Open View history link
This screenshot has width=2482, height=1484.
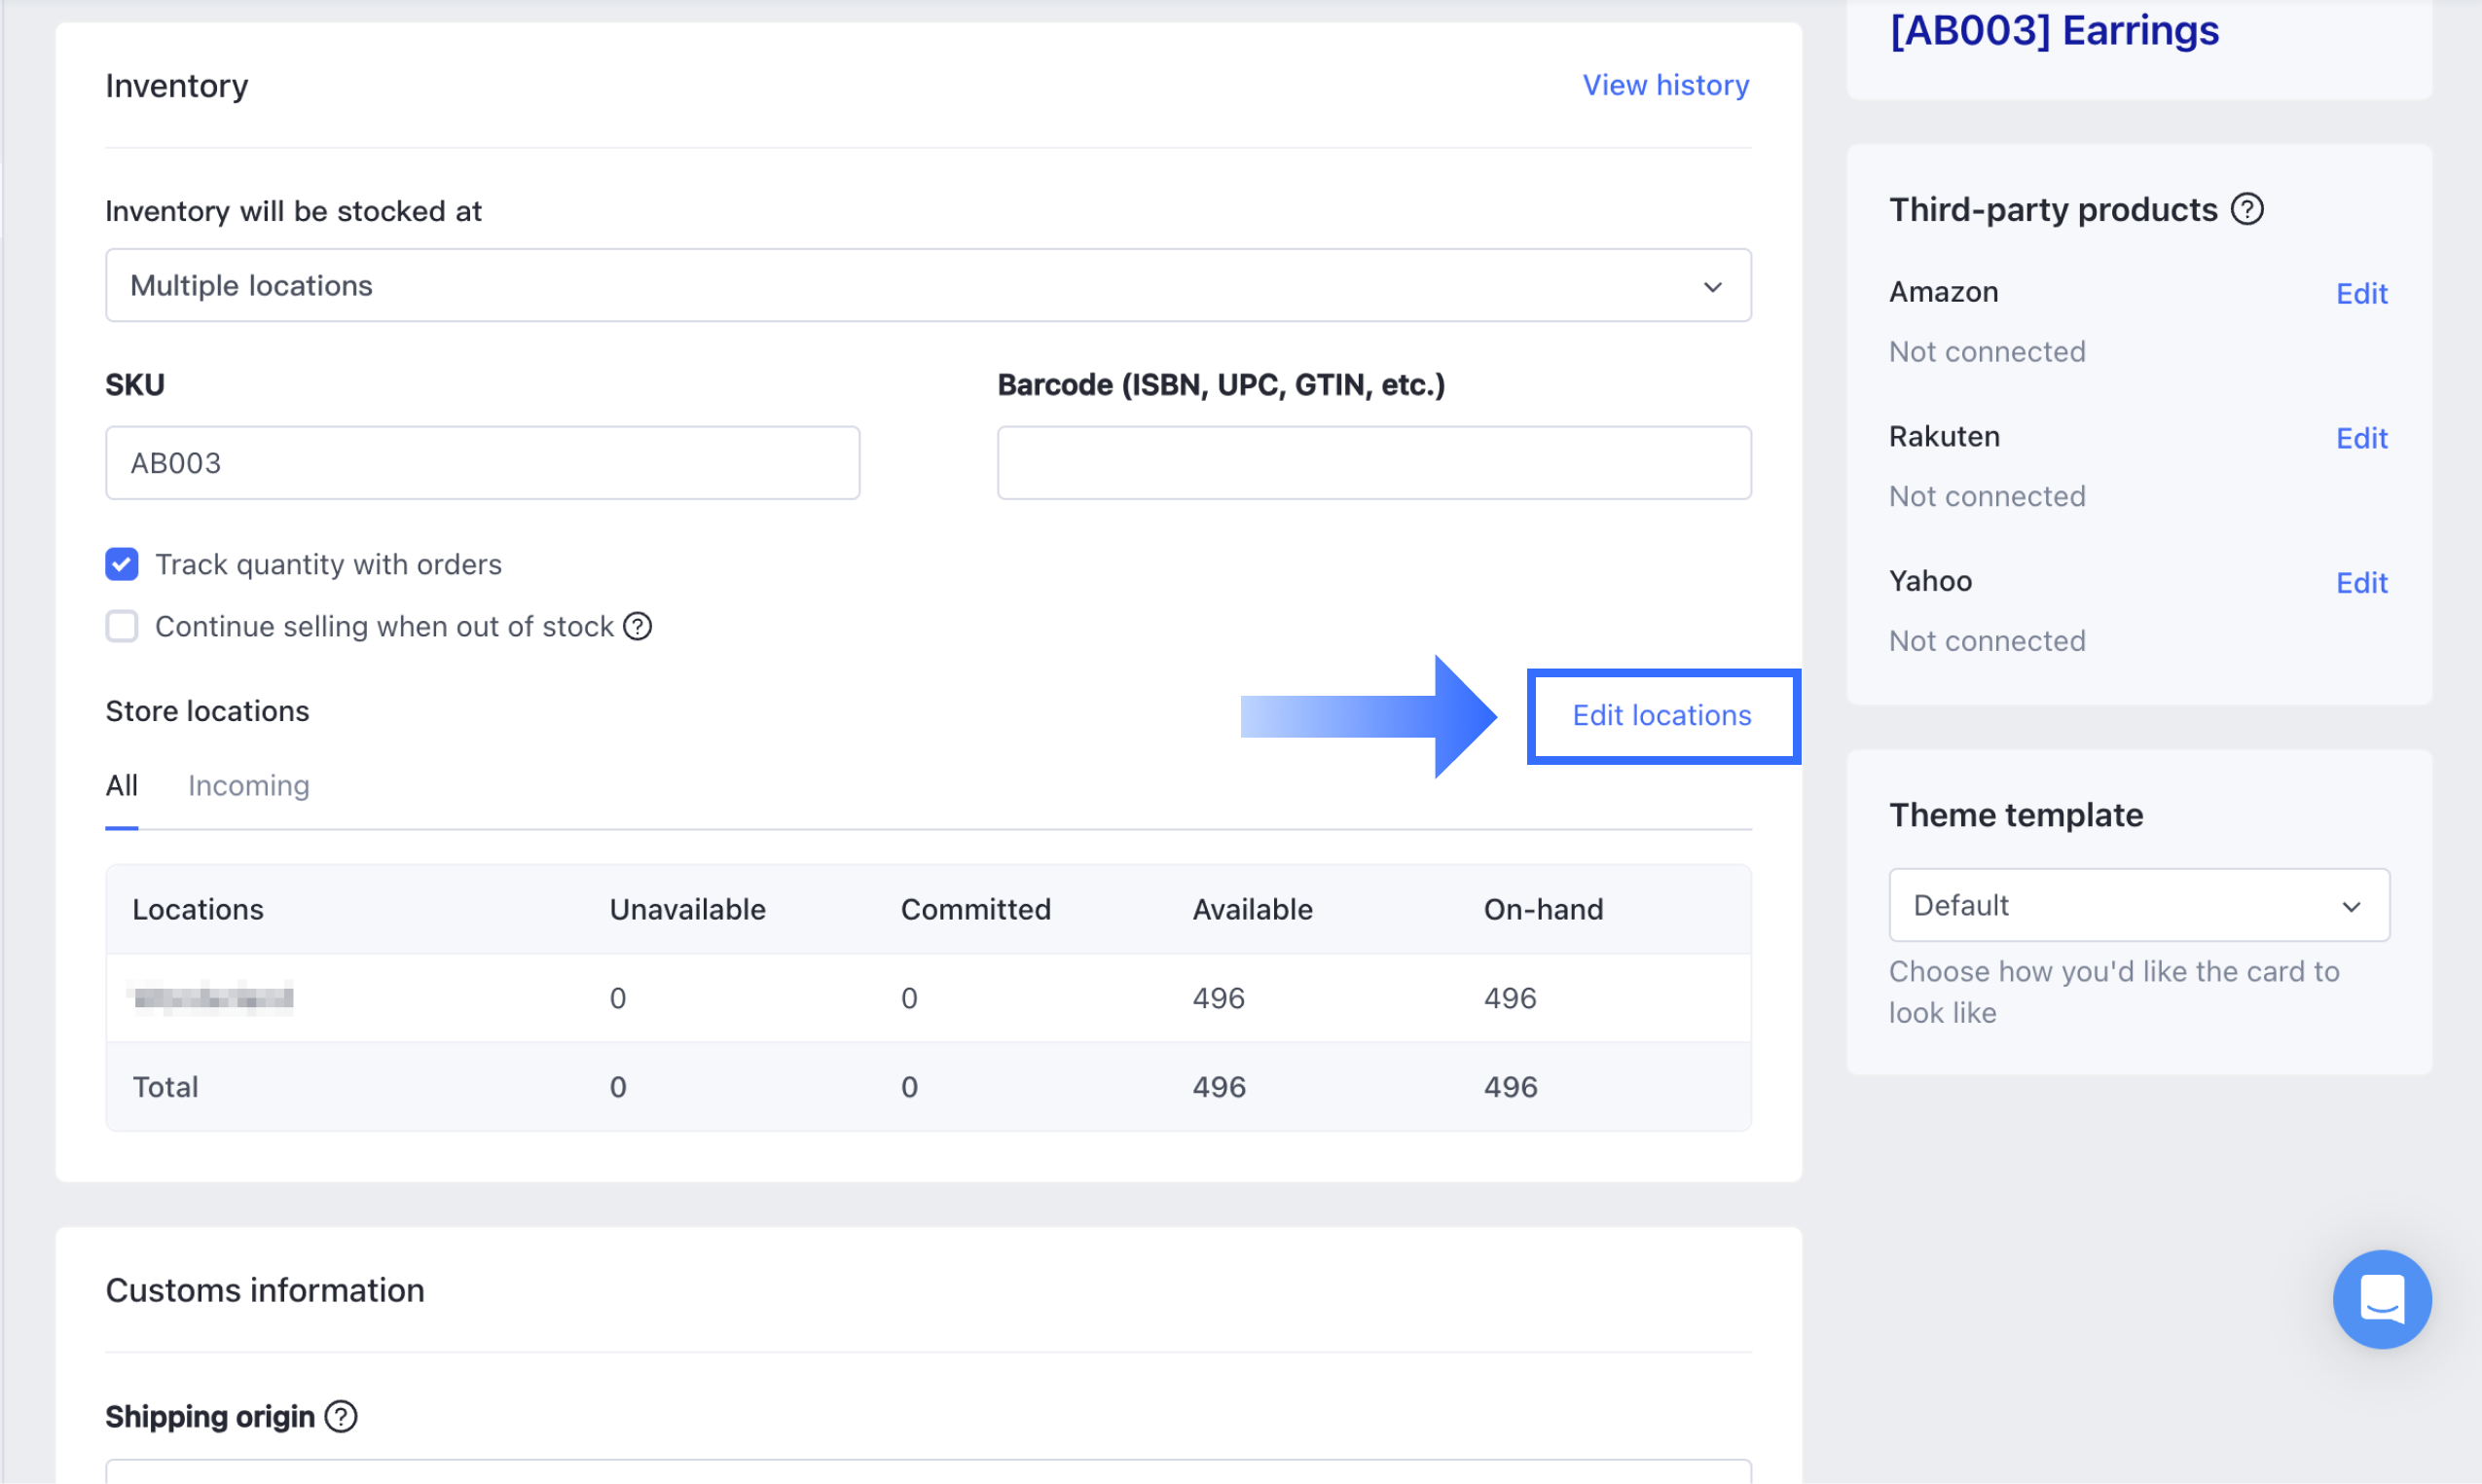1665,86
